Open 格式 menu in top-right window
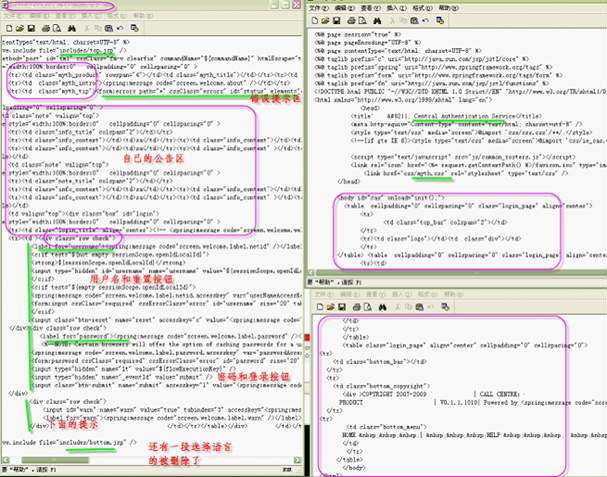The height and width of the screenshot is (477, 607). (x=422, y=8)
